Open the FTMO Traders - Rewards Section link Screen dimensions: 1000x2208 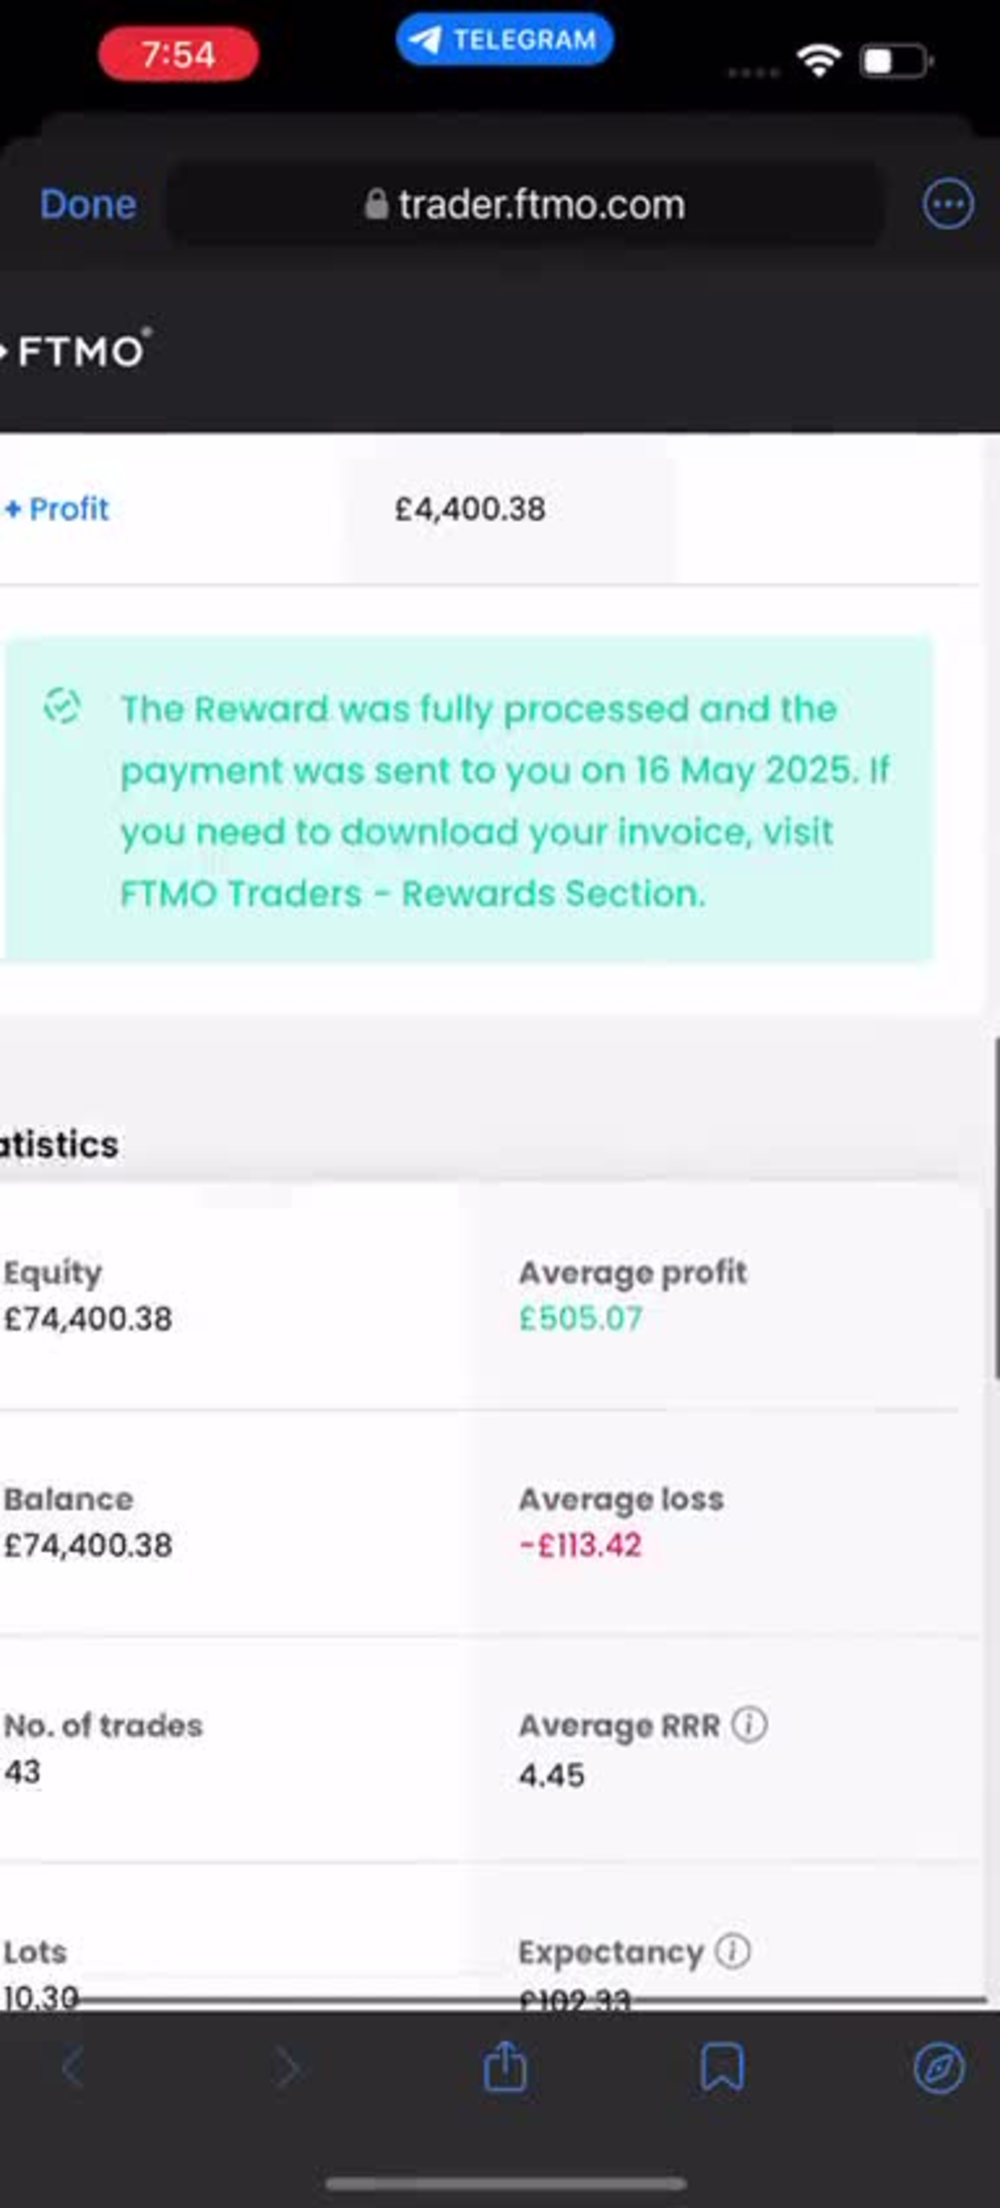pyautogui.click(x=412, y=893)
